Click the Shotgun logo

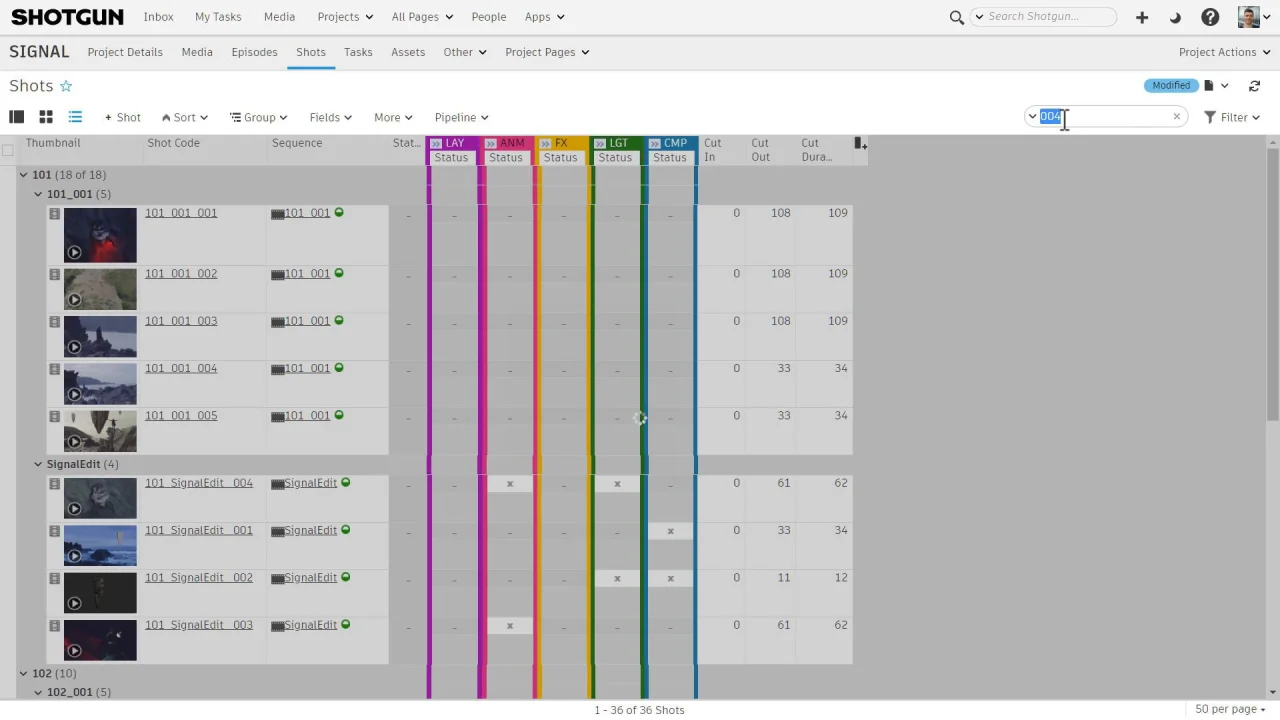(67, 17)
